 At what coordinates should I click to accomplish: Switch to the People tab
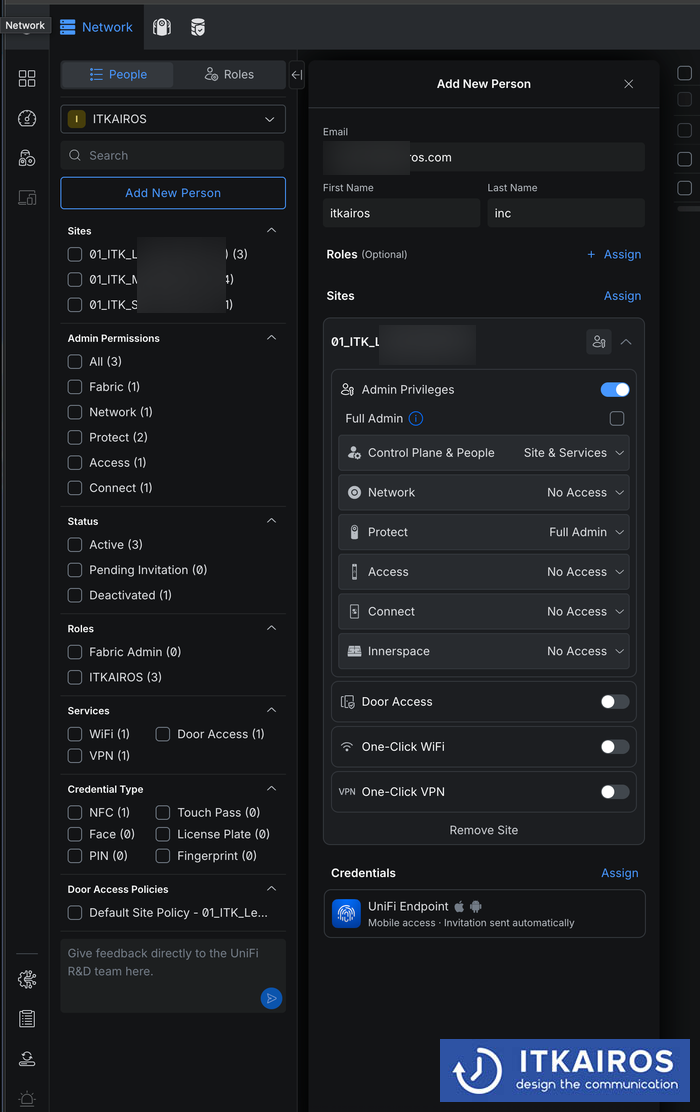118,74
